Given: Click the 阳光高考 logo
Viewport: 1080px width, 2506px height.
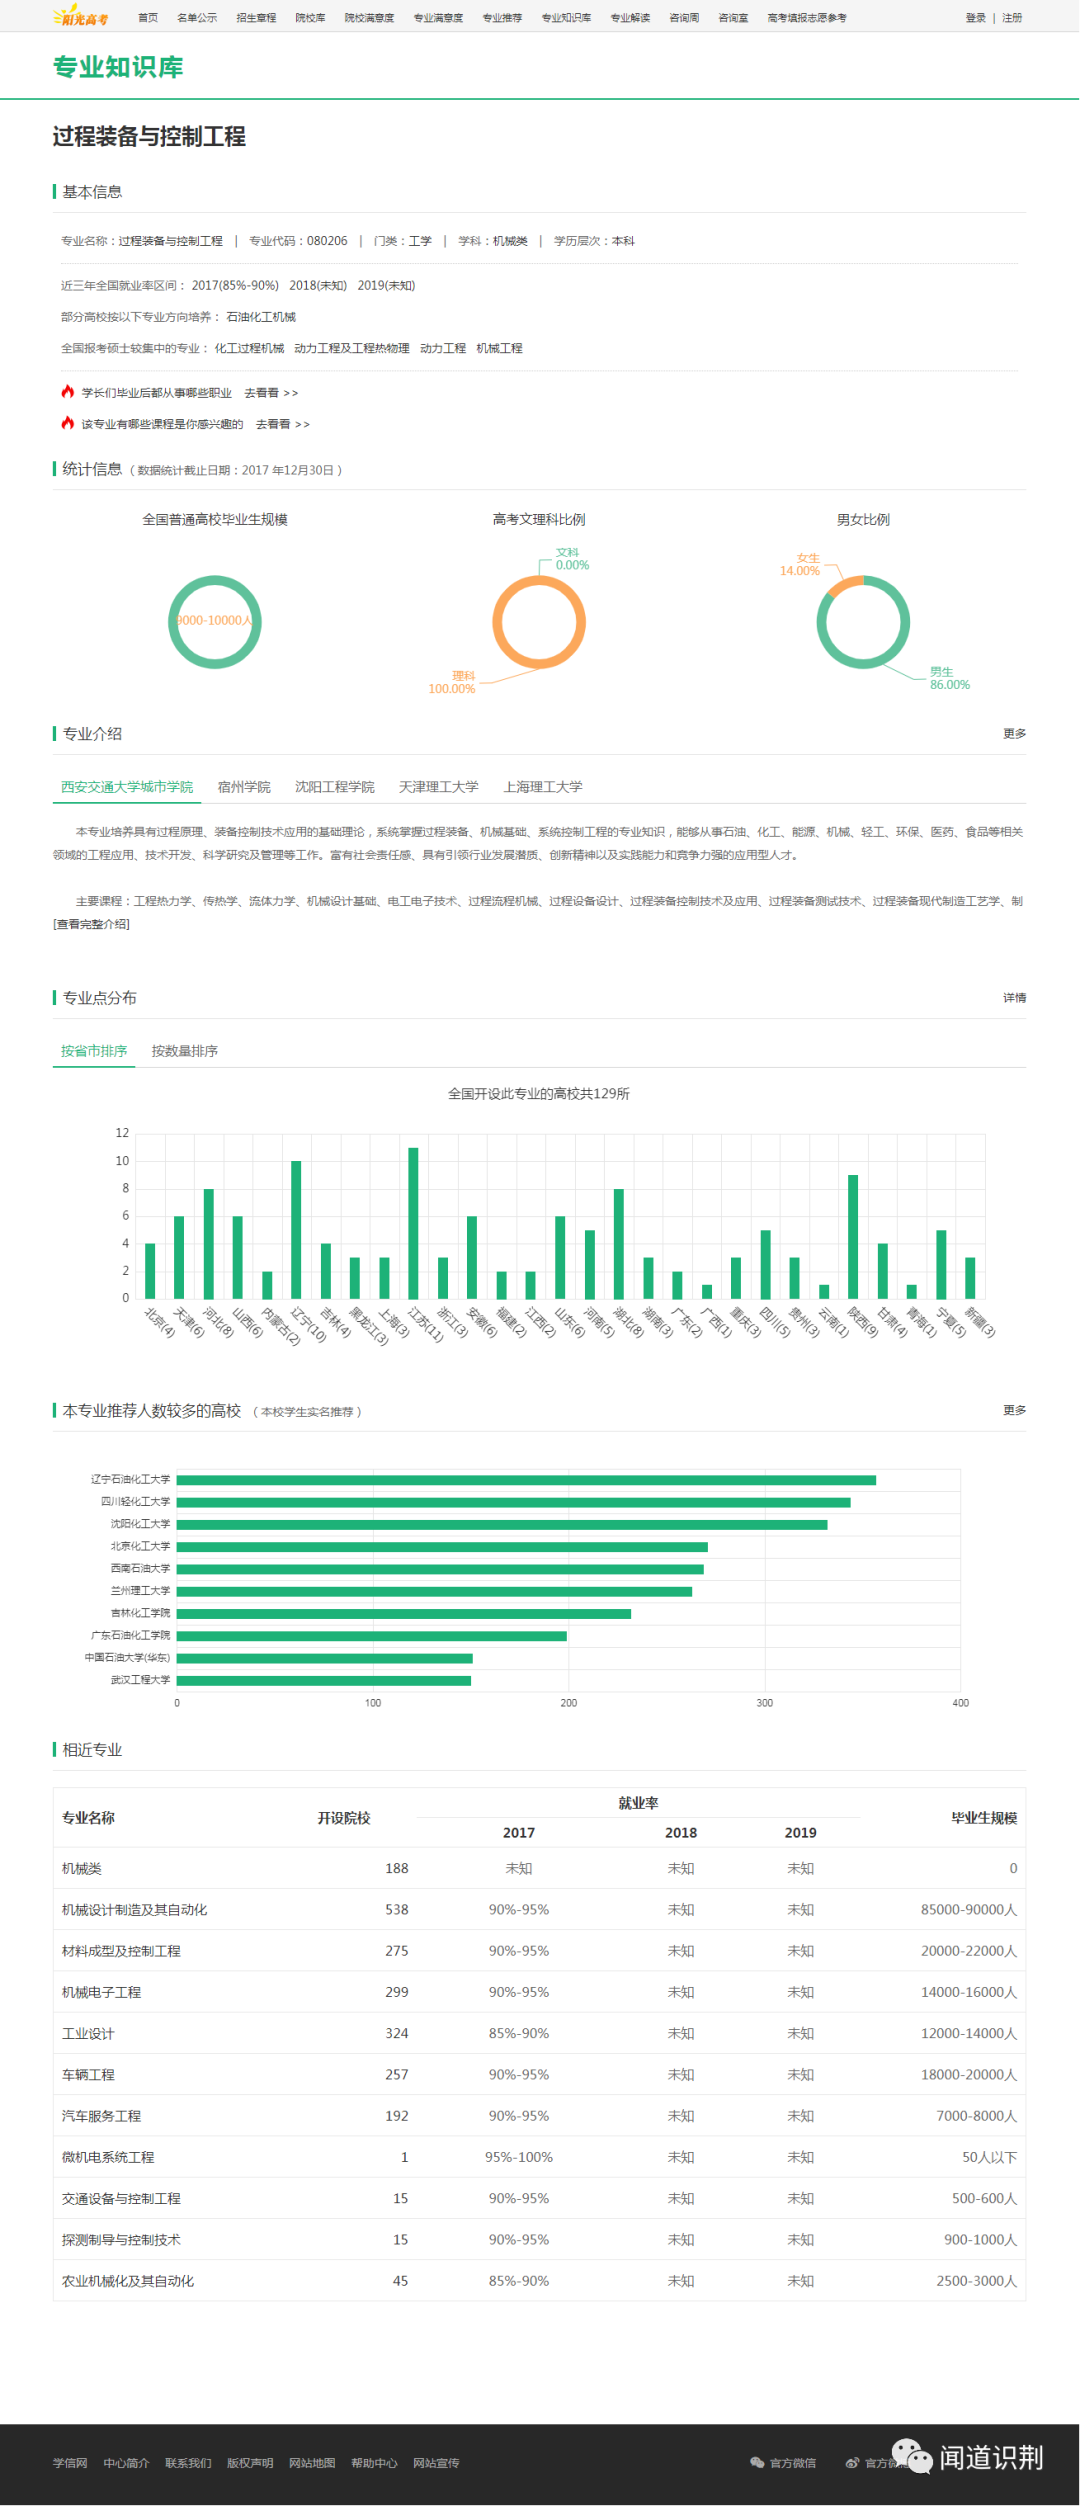Looking at the screenshot, I should 80,17.
